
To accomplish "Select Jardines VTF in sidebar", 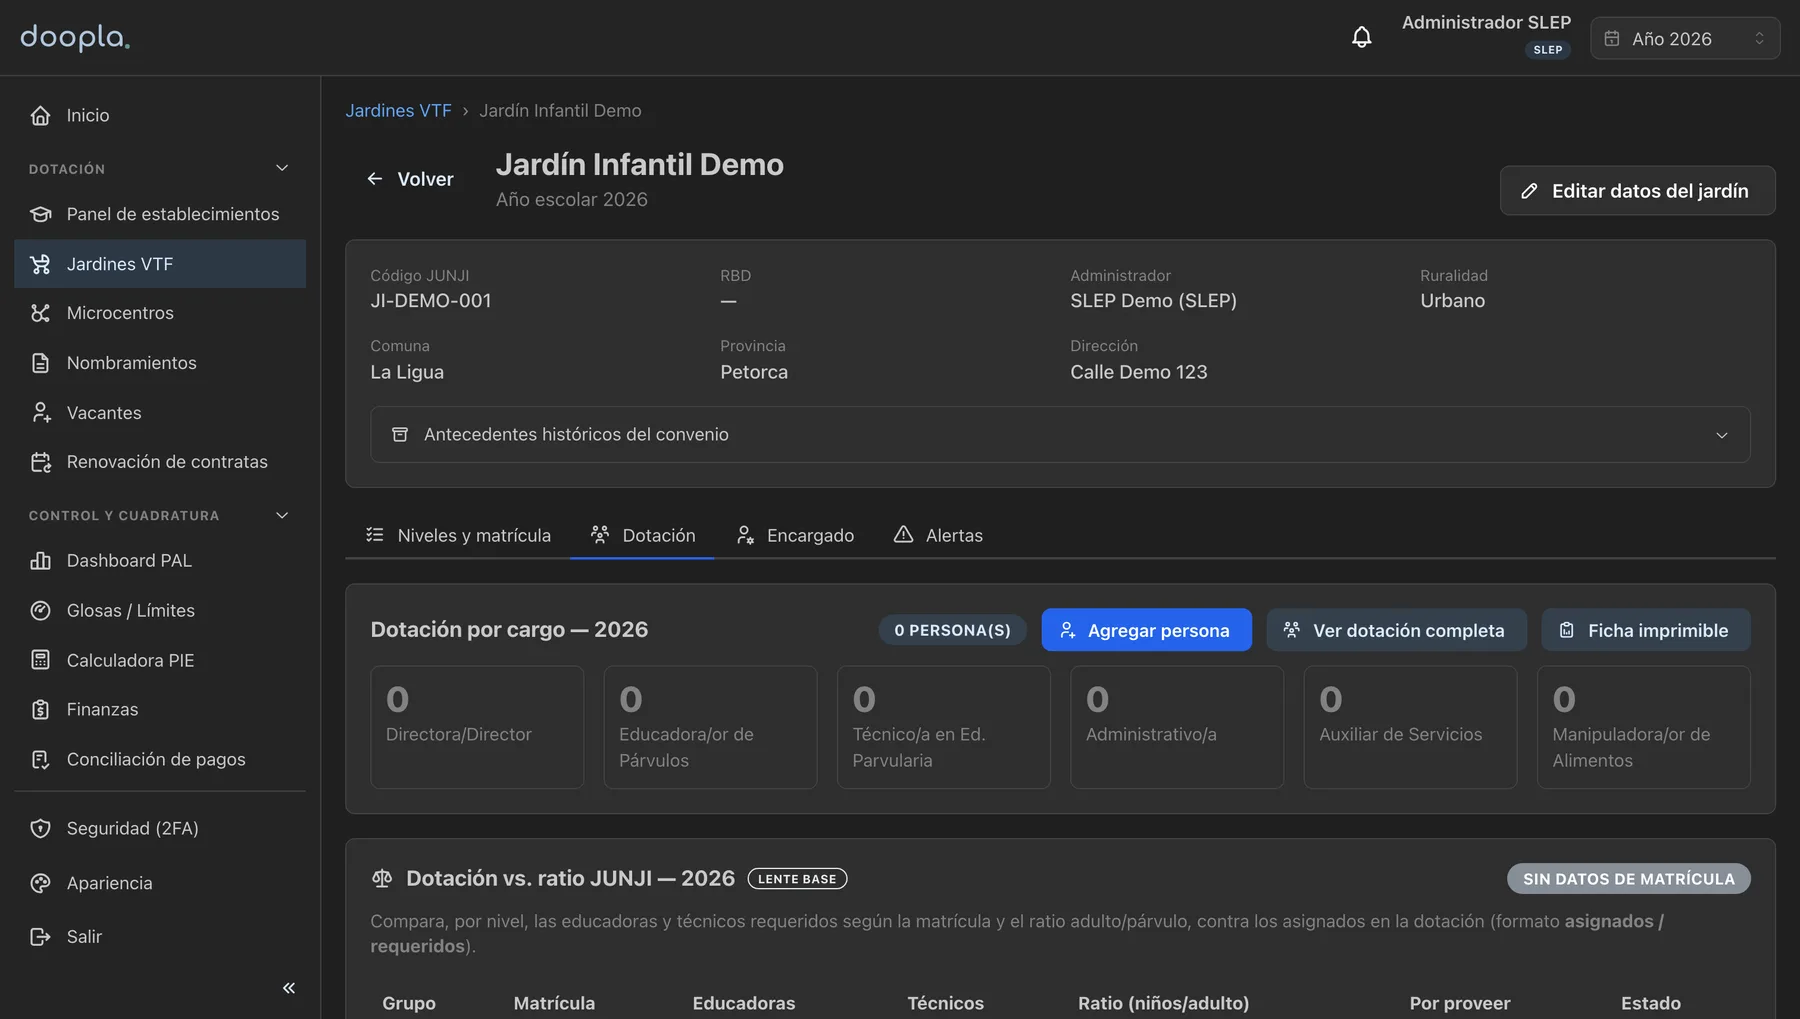I will pos(160,264).
